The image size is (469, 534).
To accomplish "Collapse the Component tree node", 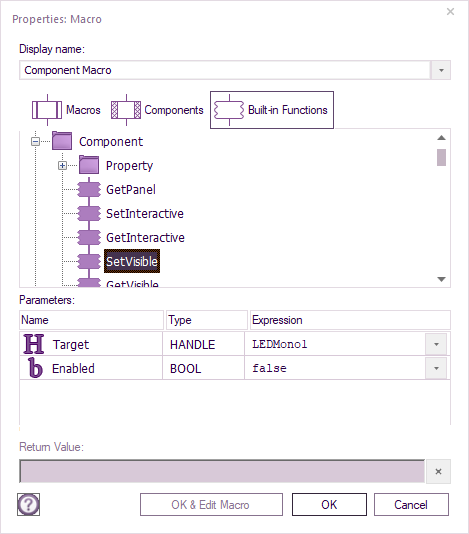I will tap(35, 141).
